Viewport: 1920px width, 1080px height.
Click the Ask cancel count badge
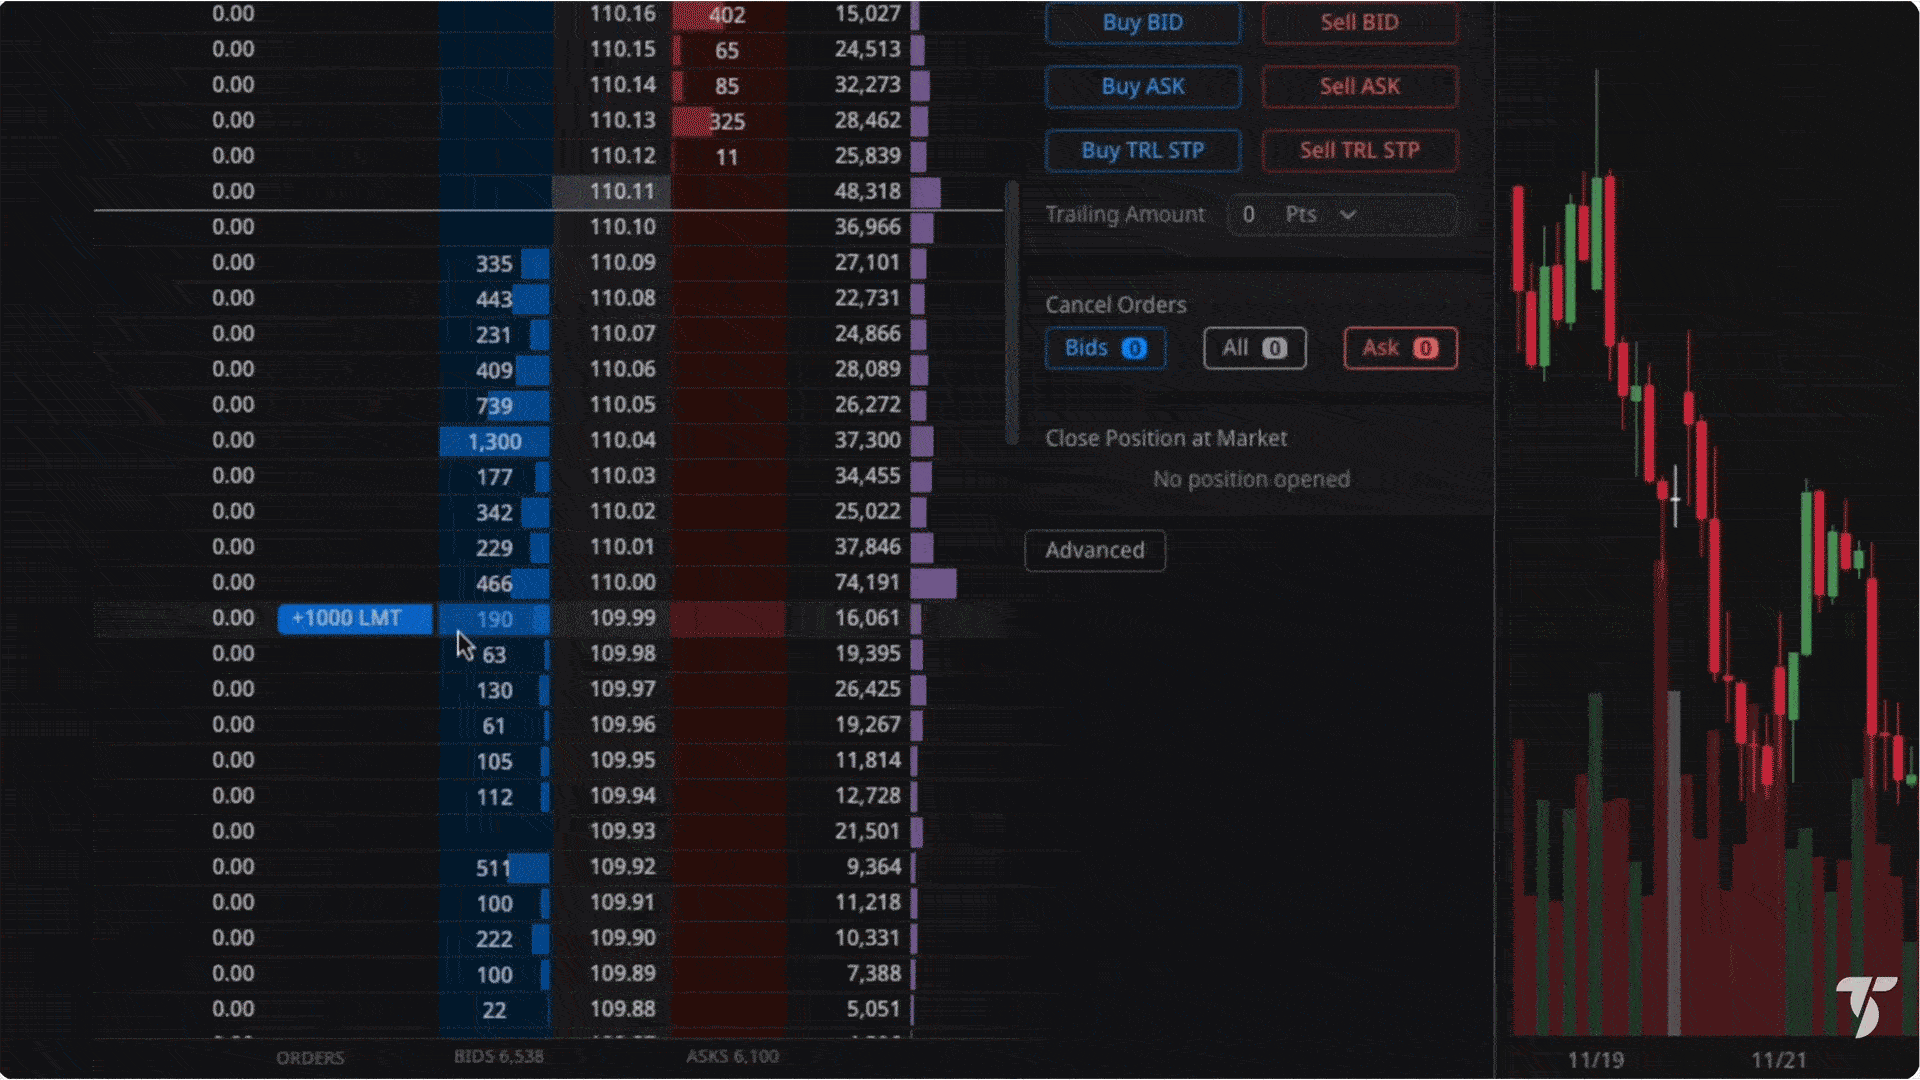pos(1425,348)
